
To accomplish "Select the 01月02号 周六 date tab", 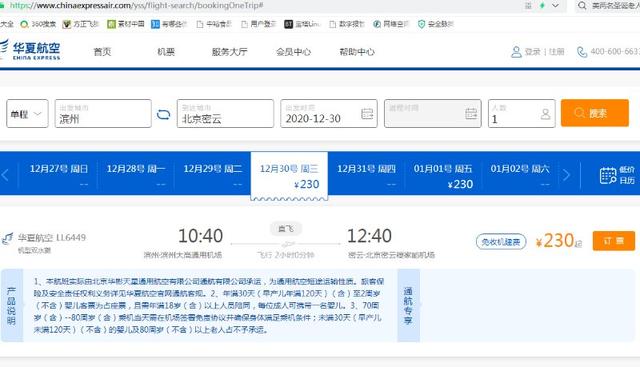I will point(520,176).
